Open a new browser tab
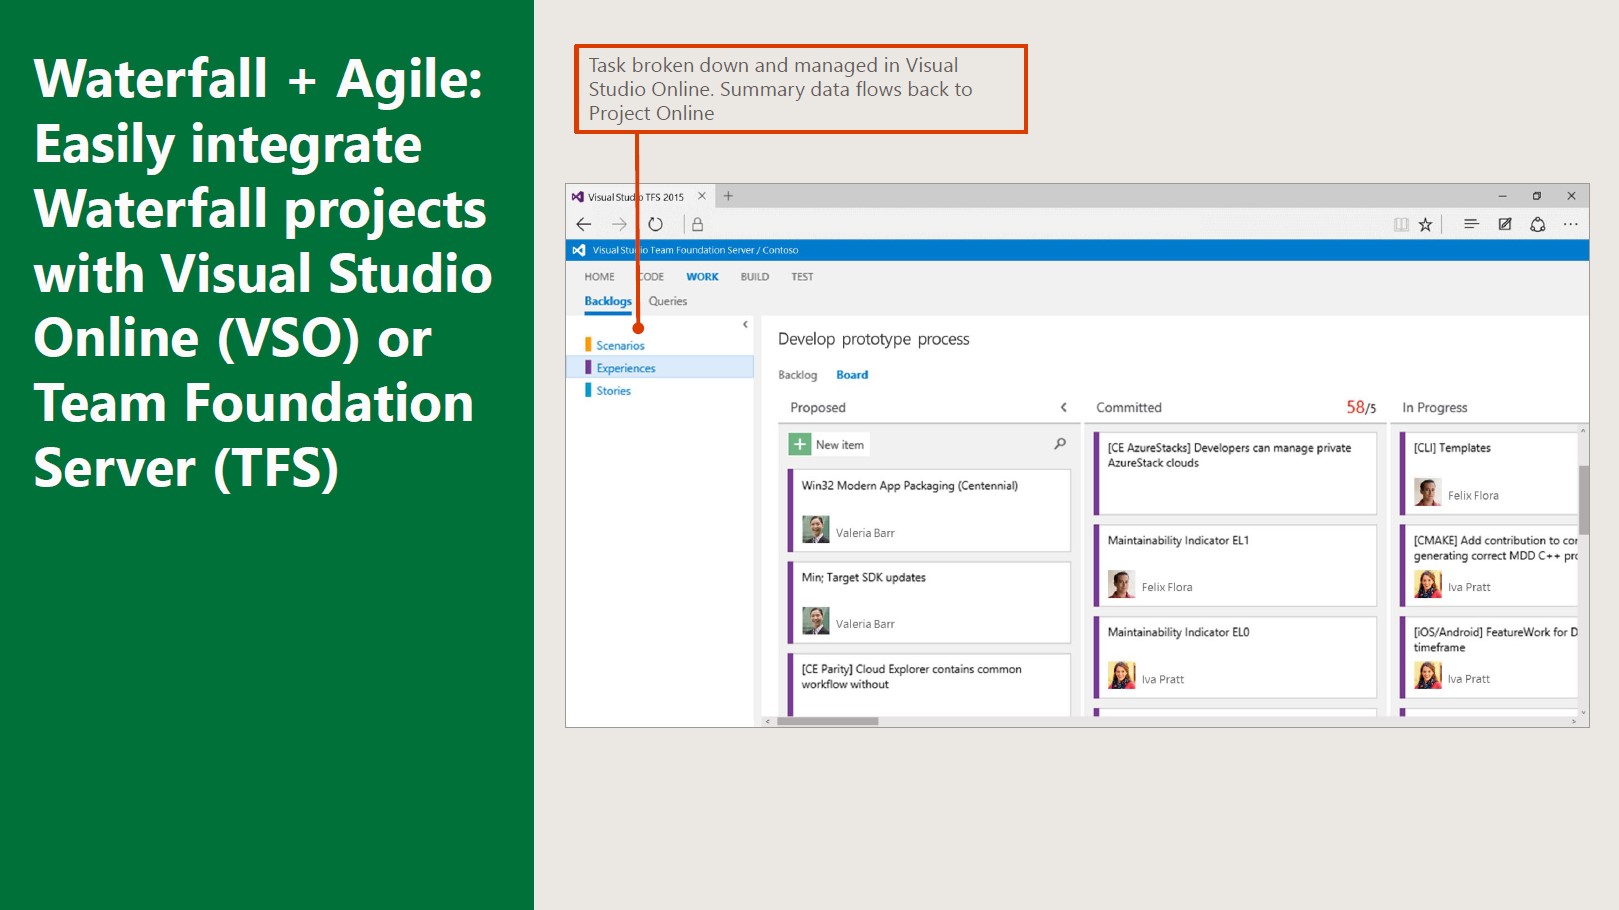This screenshot has height=910, width=1619. point(728,196)
